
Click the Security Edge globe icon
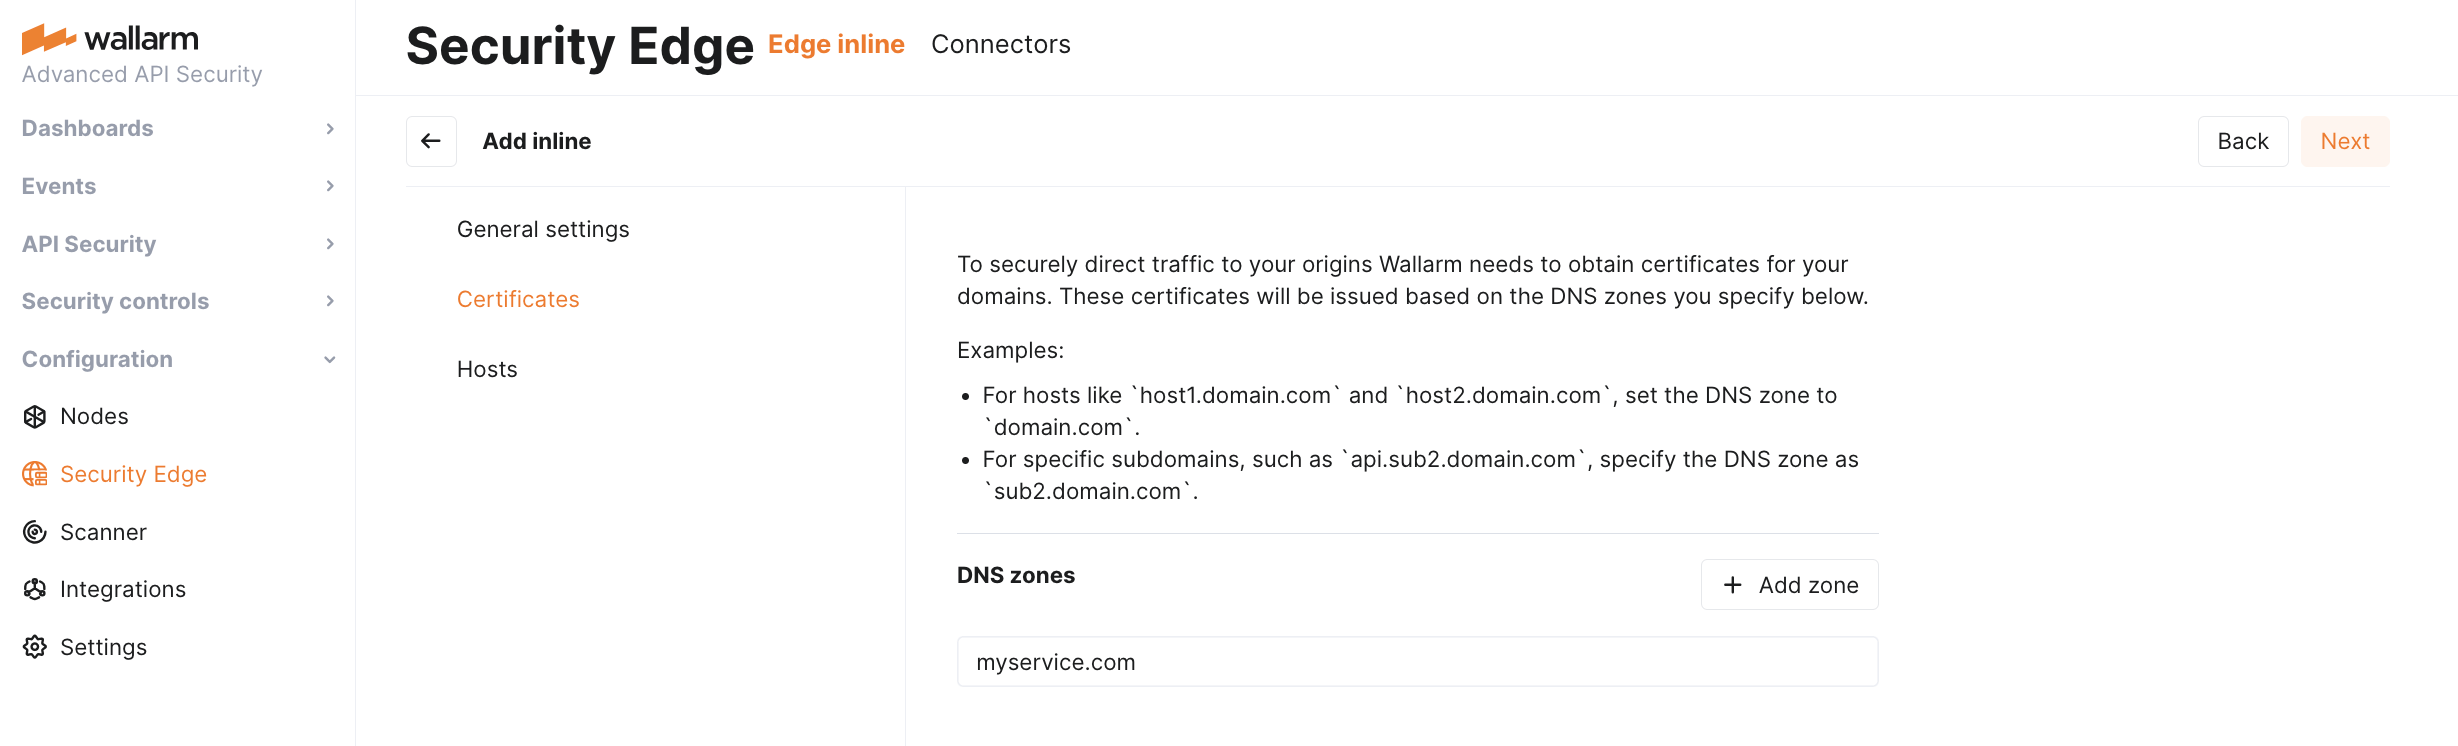pos(35,474)
